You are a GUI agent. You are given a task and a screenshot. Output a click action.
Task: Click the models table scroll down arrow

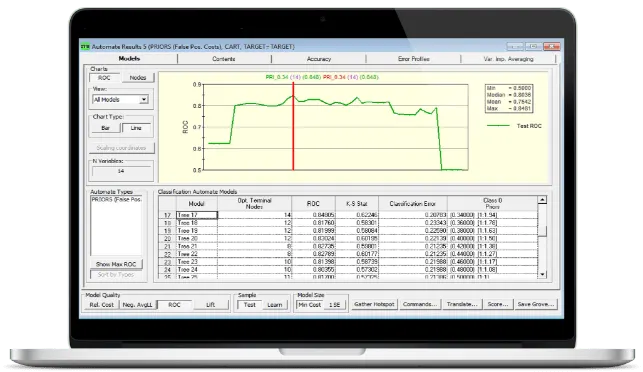[x=542, y=274]
